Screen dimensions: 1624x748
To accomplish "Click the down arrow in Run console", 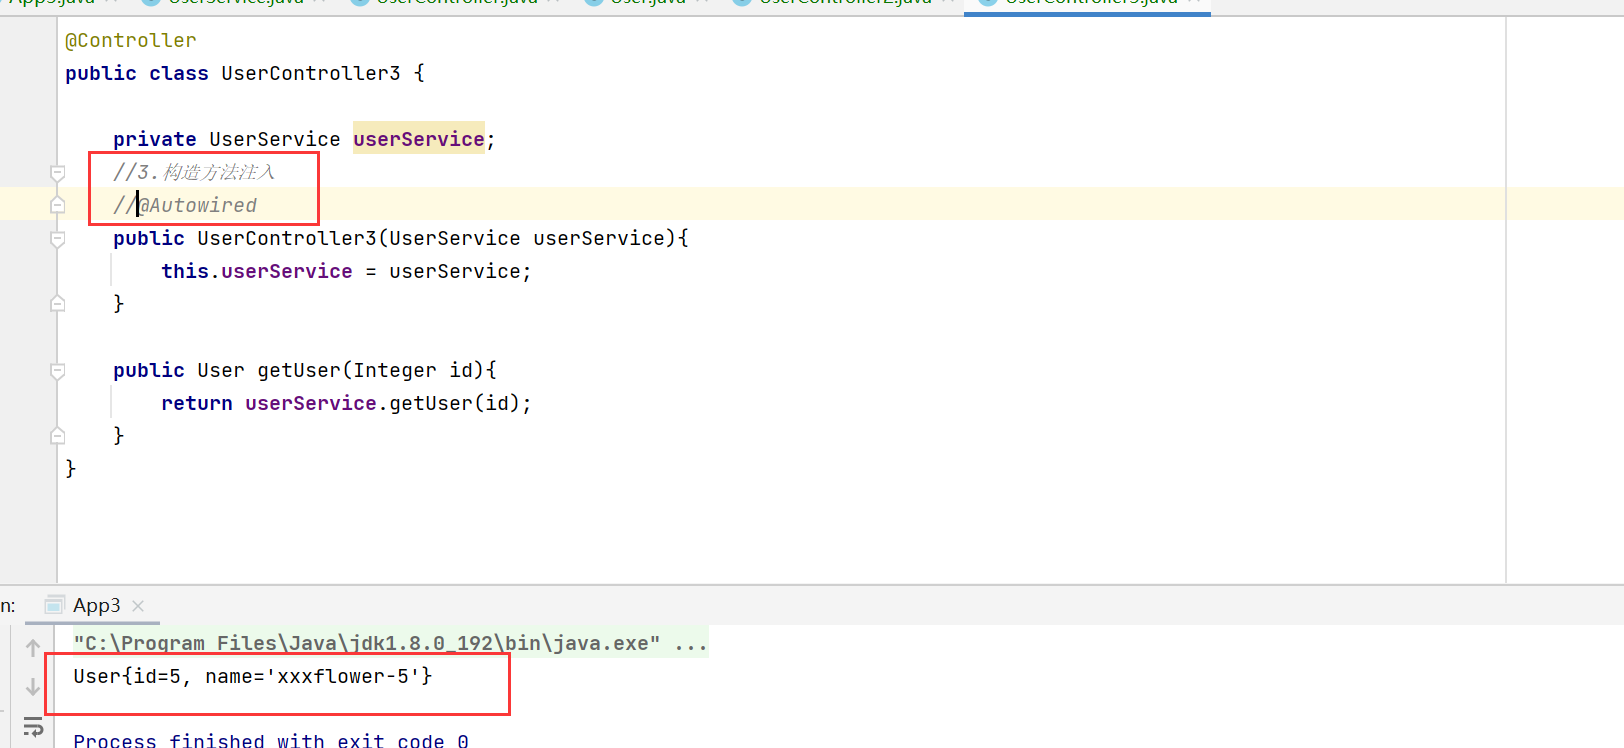I will coord(33,687).
